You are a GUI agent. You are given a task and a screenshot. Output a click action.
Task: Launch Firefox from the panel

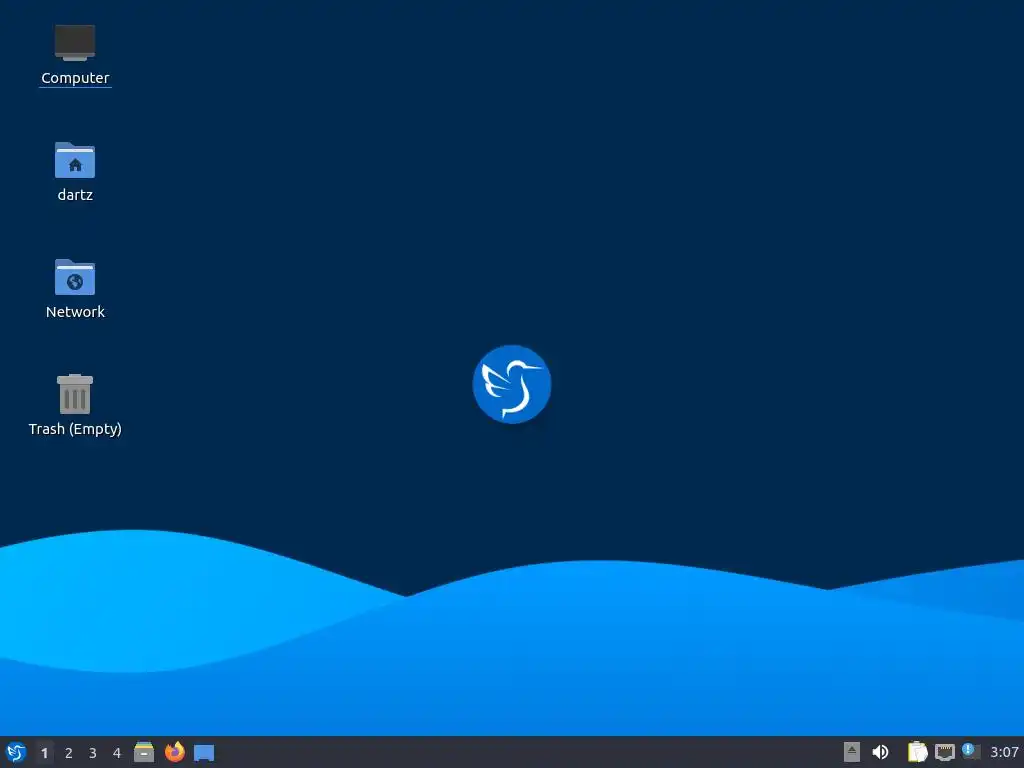tap(174, 752)
